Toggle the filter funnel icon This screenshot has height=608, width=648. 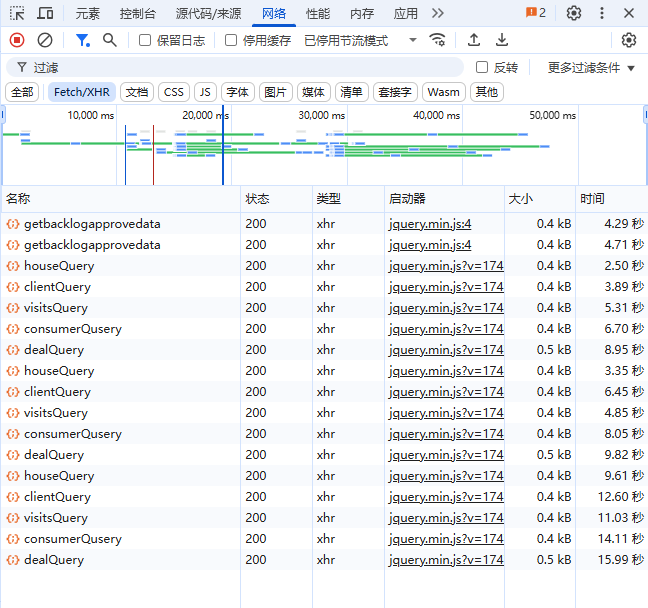coord(82,40)
